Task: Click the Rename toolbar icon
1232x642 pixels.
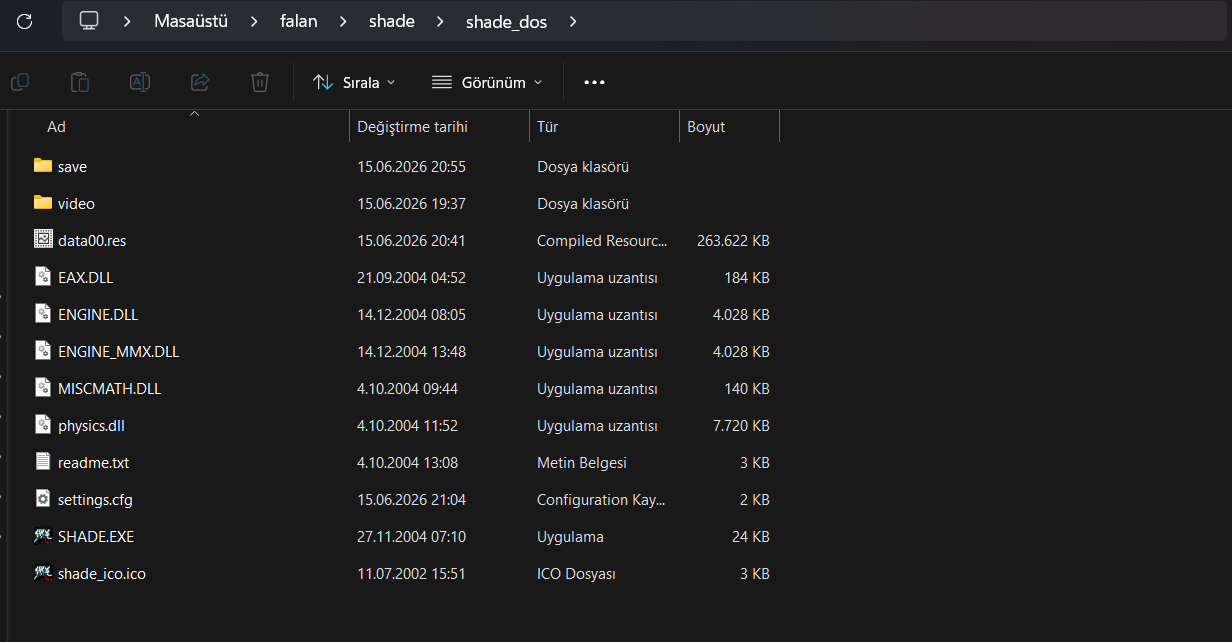Action: pyautogui.click(x=140, y=82)
